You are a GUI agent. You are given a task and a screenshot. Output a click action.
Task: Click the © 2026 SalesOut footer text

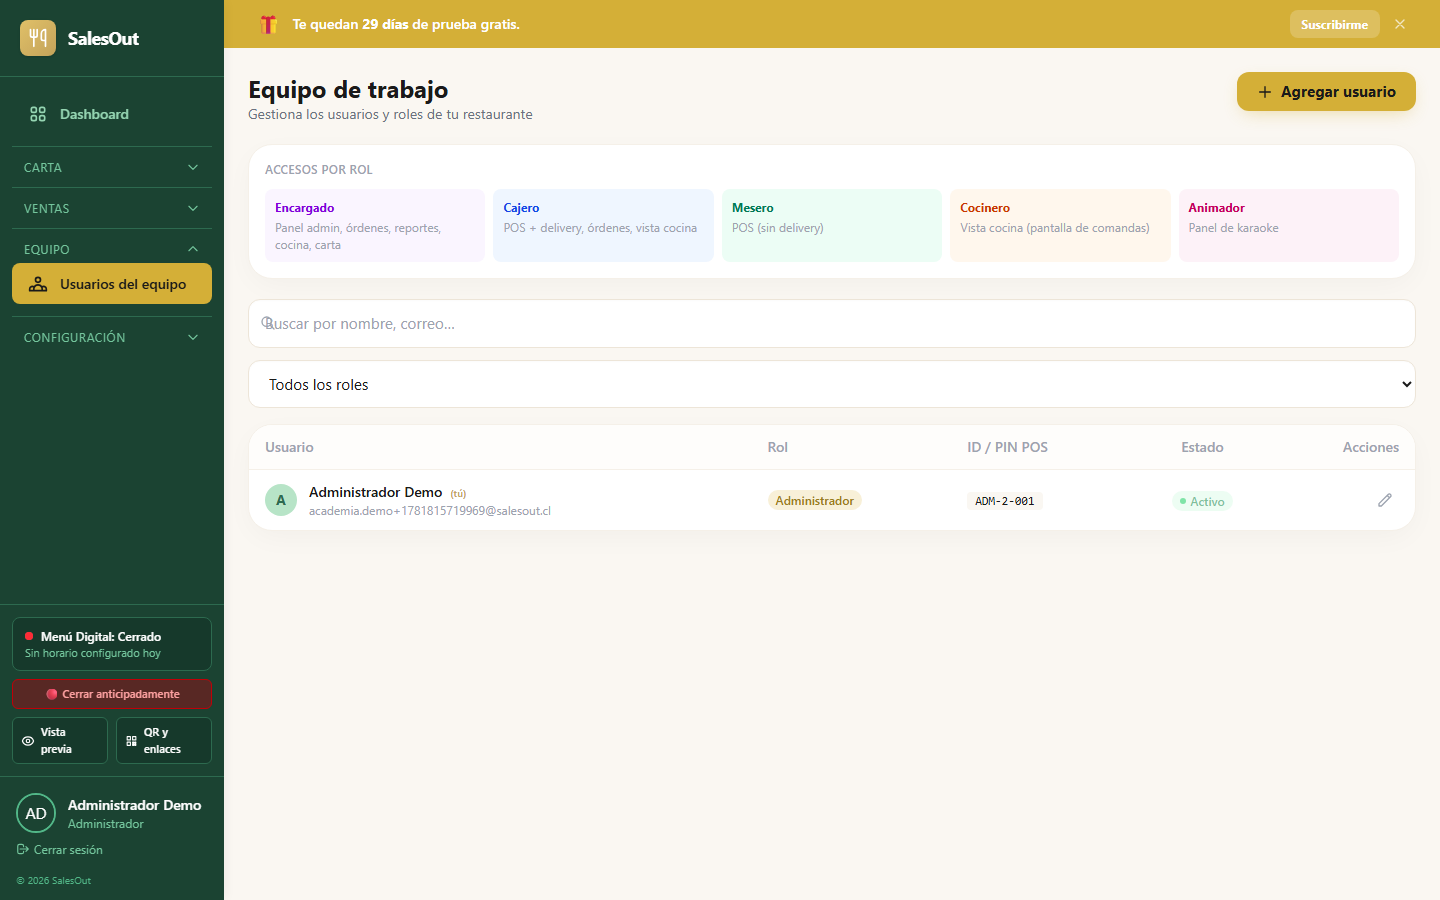click(x=54, y=881)
